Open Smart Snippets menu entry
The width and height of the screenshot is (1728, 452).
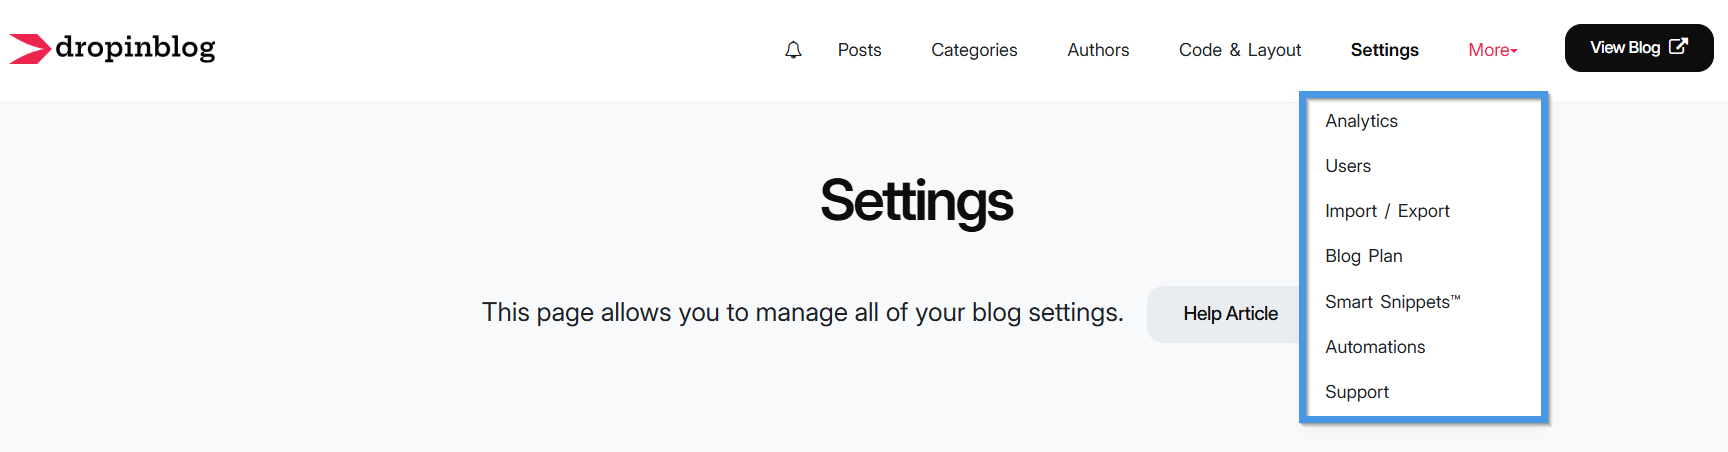pos(1392,302)
